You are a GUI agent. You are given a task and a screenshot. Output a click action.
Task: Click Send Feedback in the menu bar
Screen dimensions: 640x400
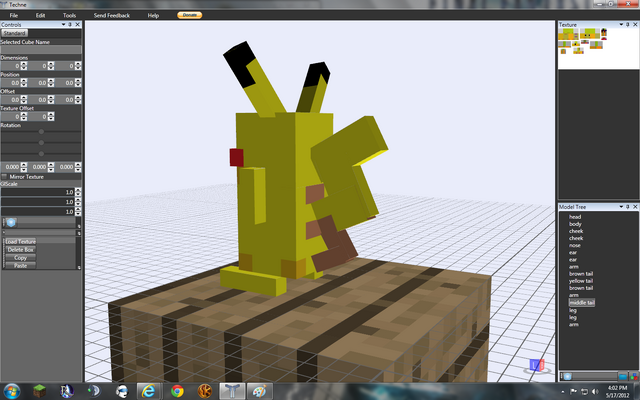coord(112,16)
